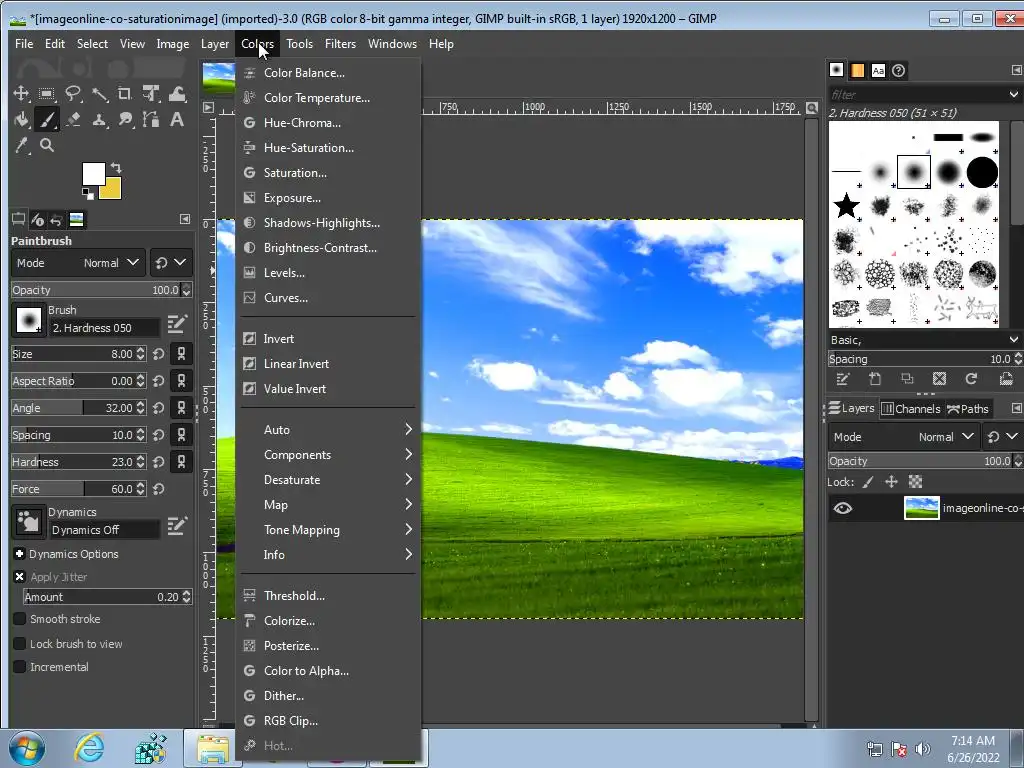Choose Threshold menu entry
This screenshot has height=768, width=1024.
click(328, 596)
